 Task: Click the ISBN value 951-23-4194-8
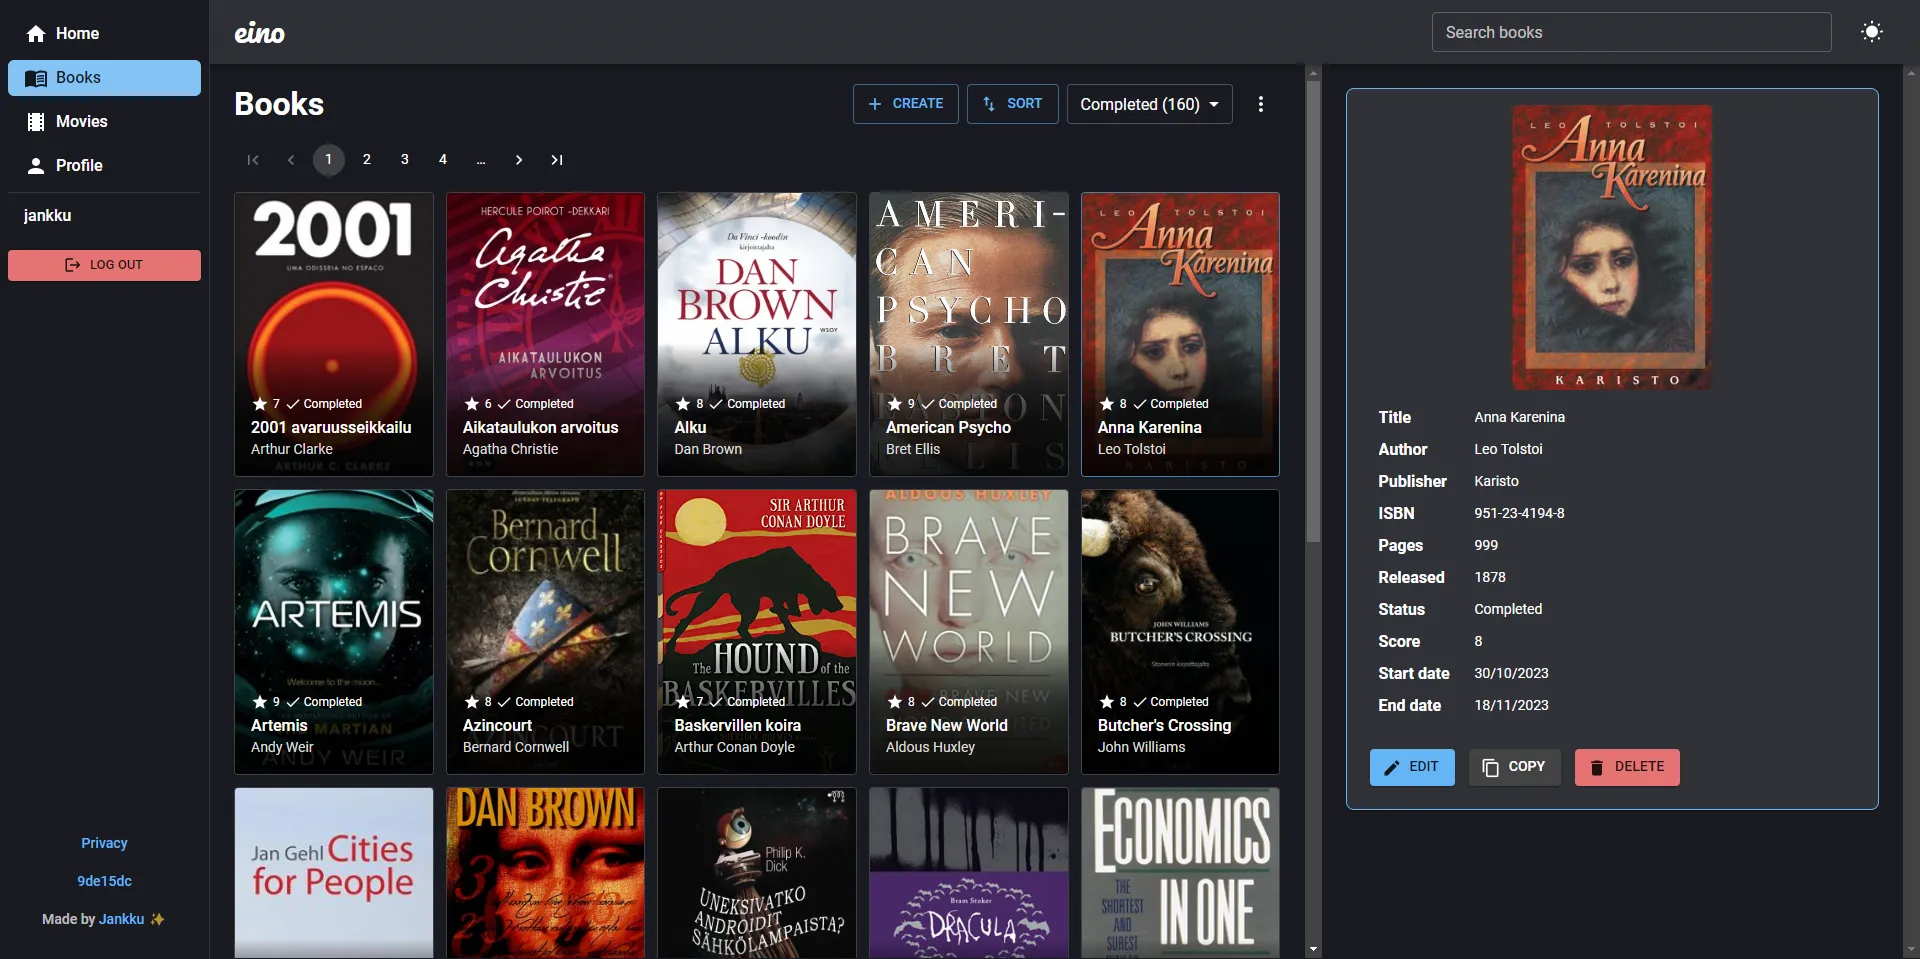pos(1519,513)
